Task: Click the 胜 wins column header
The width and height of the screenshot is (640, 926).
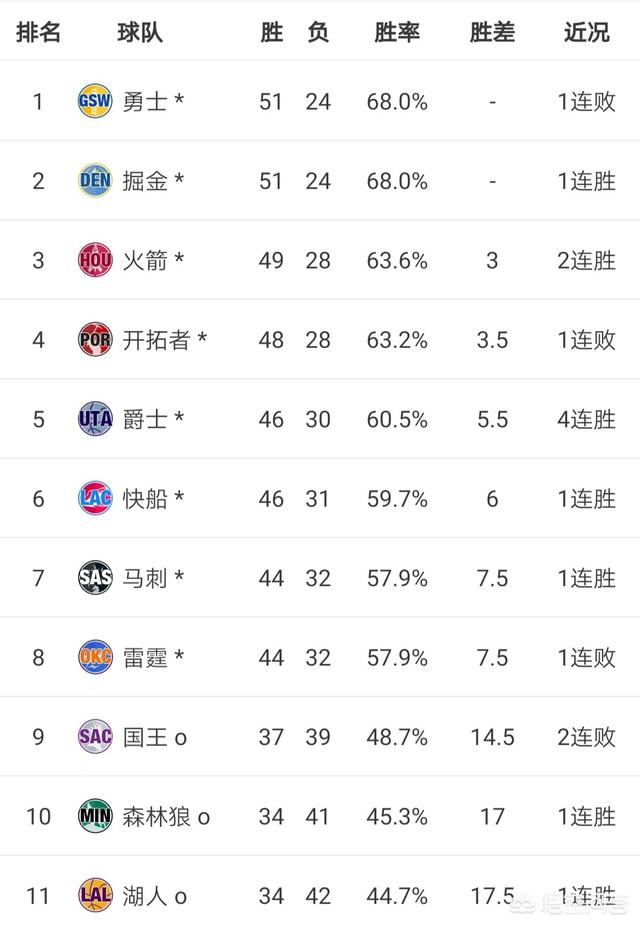Action: (271, 32)
